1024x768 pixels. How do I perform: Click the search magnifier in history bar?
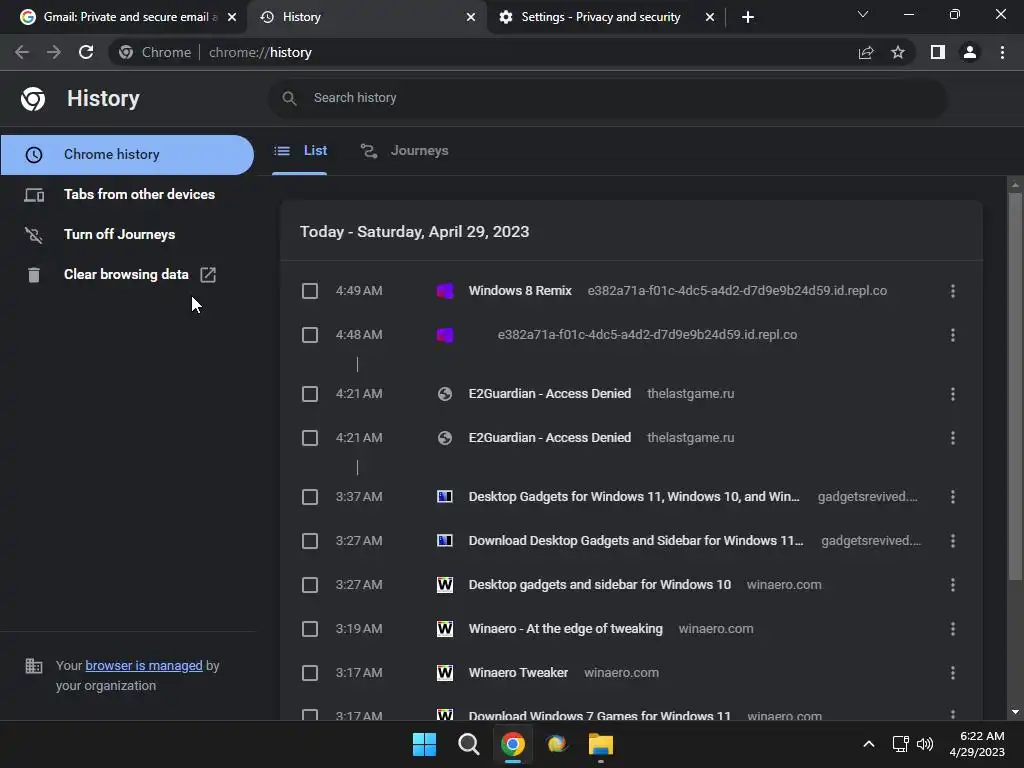pos(289,98)
